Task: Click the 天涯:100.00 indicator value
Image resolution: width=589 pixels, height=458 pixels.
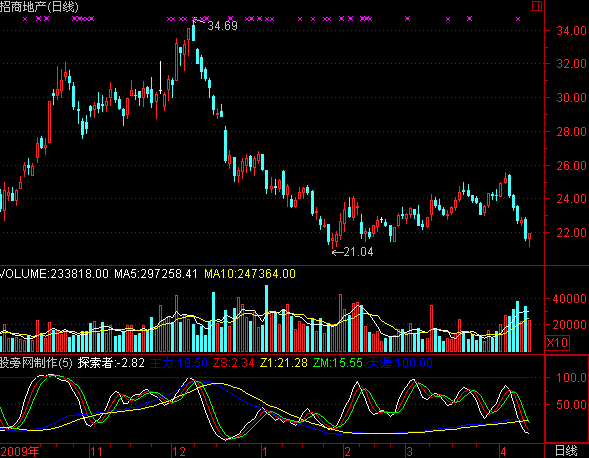Action: [x=400, y=363]
